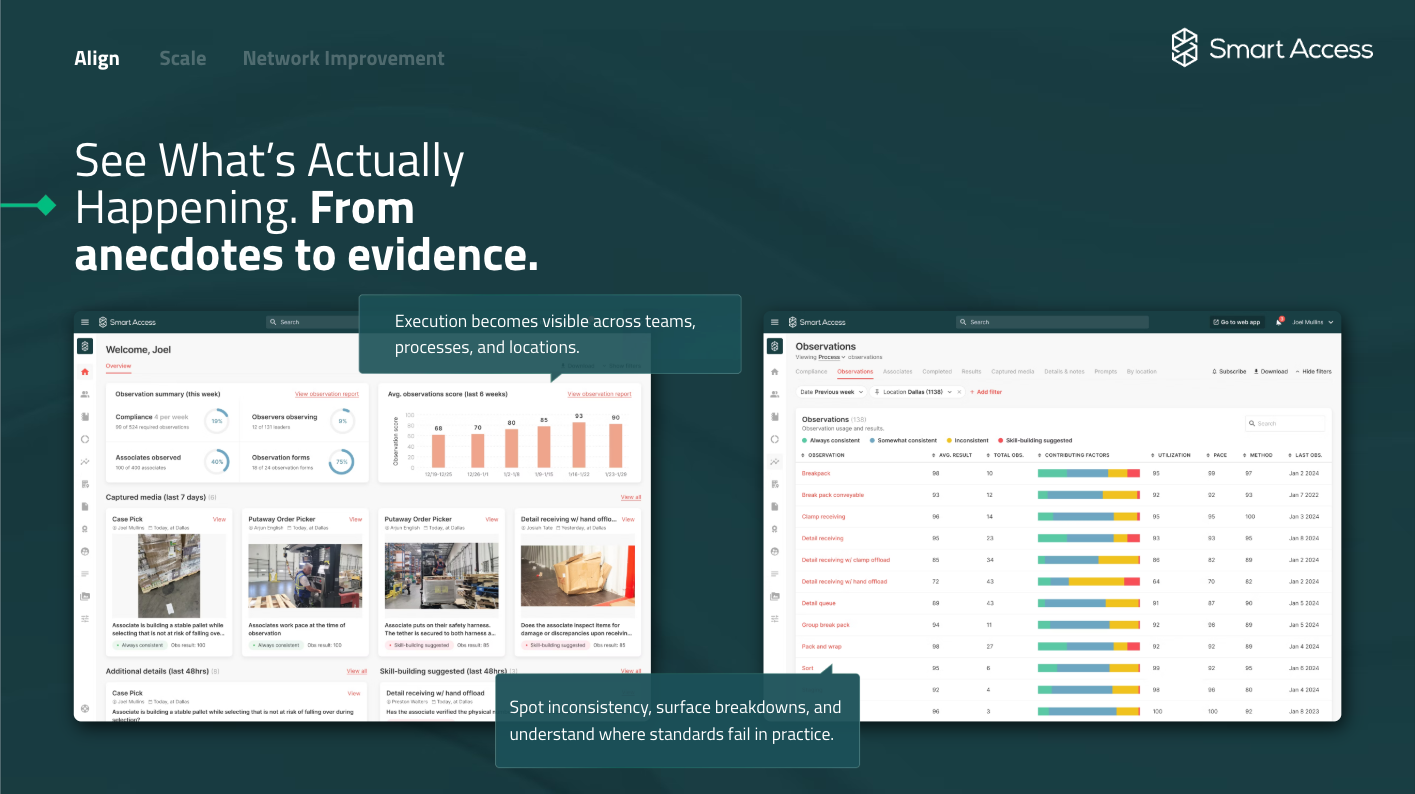Image resolution: width=1415 pixels, height=794 pixels.
Task: Switch to the Associates tab
Action: [x=897, y=371]
